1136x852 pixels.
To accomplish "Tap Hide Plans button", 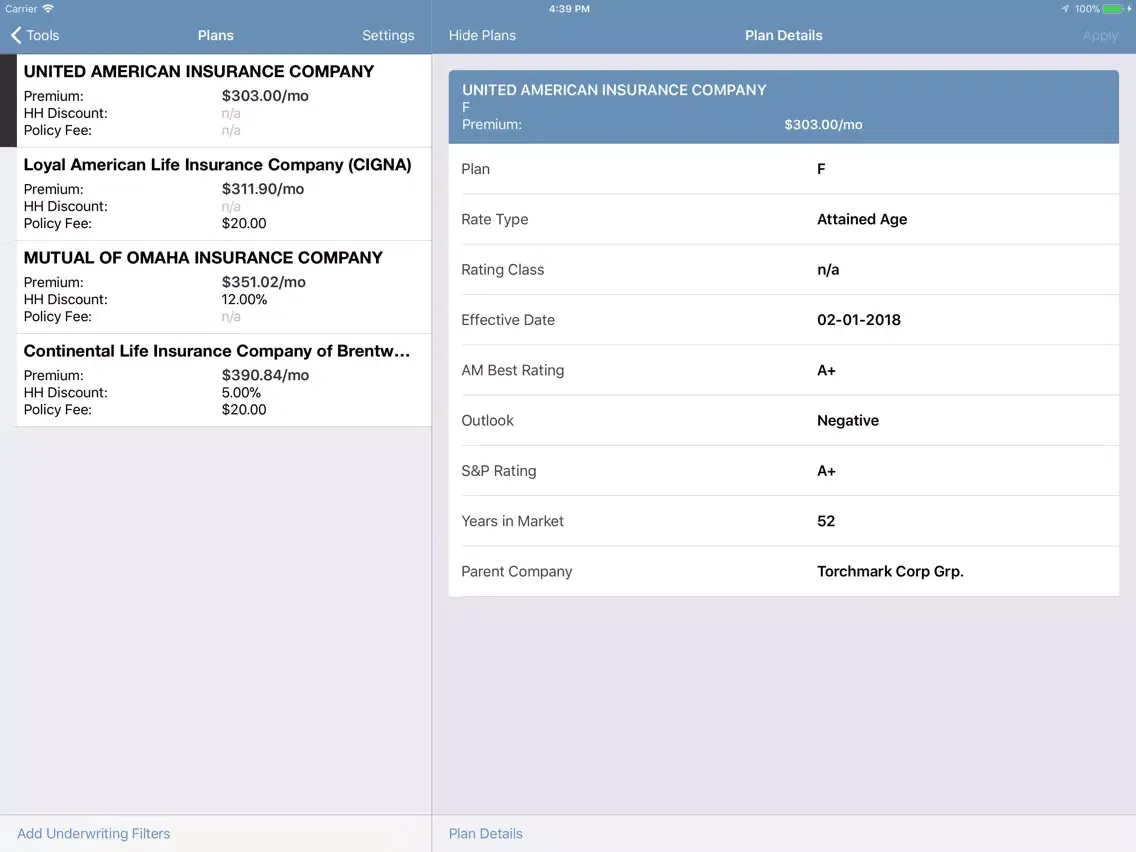I will point(482,36).
